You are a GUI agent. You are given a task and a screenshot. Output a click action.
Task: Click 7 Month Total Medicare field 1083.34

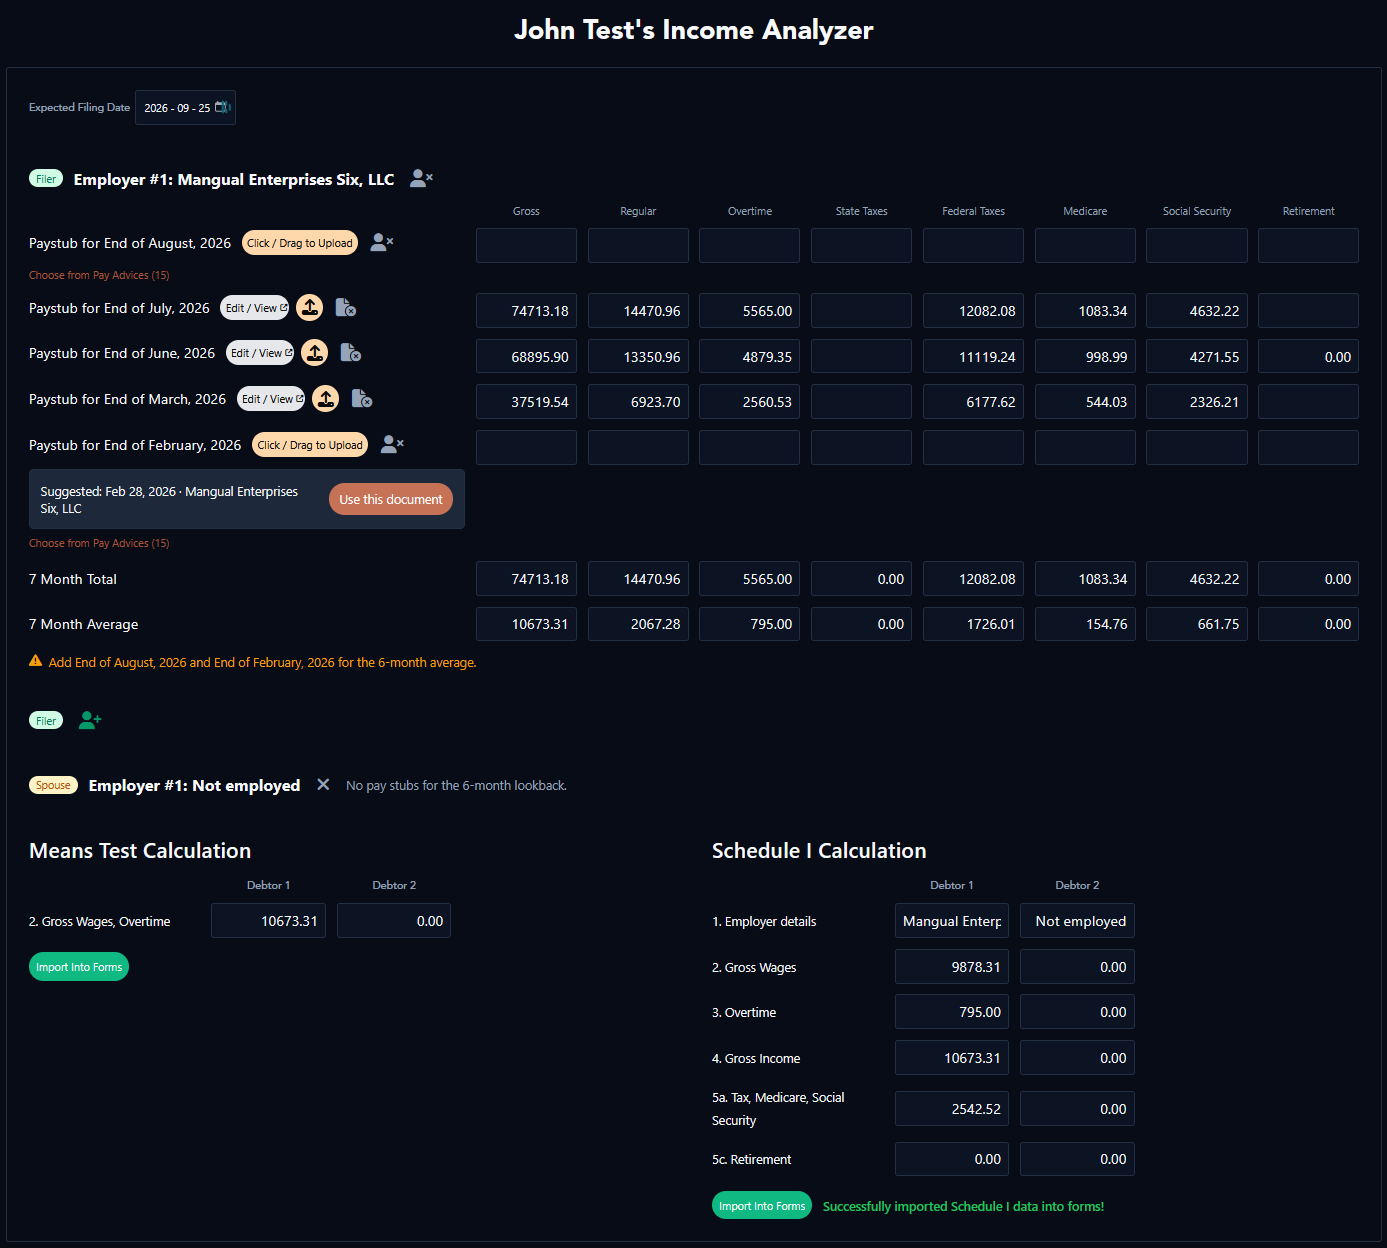click(x=1085, y=579)
